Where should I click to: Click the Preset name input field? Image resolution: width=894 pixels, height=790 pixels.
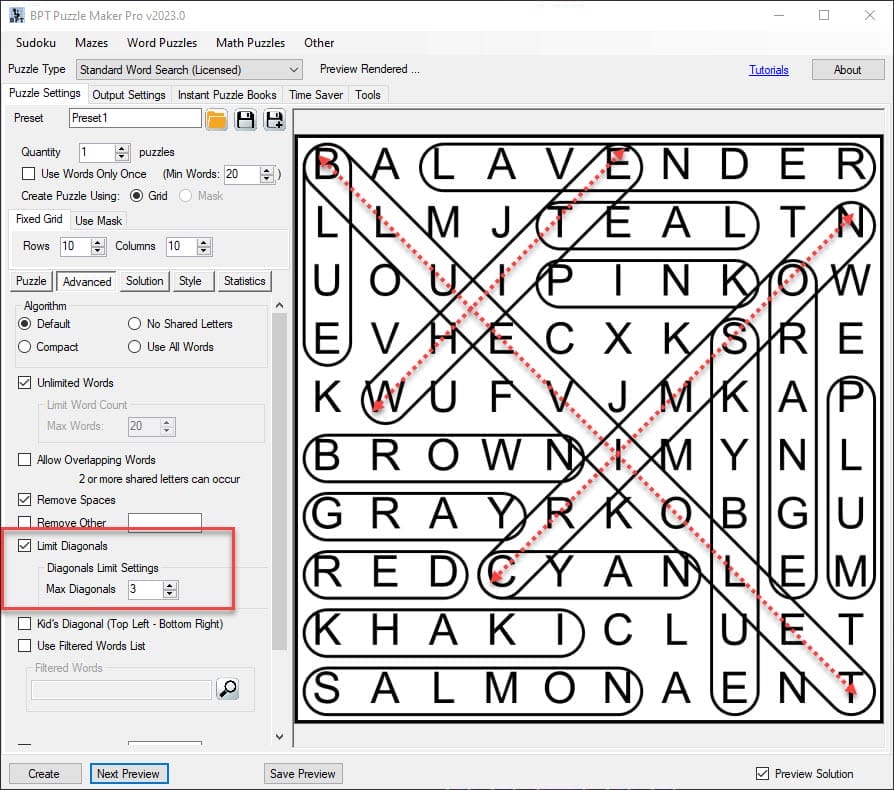click(x=135, y=118)
